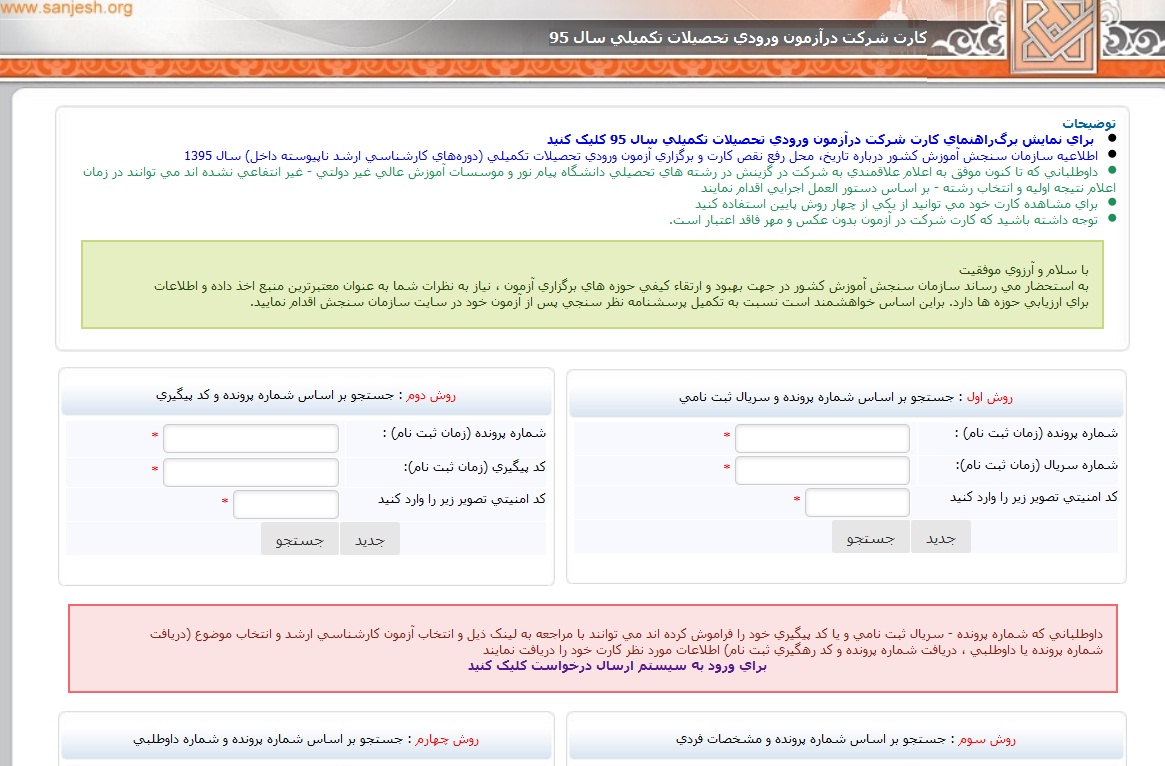Focus the شماره پرونده field under روش اول
This screenshot has width=1165, height=766.
pyautogui.click(x=822, y=438)
